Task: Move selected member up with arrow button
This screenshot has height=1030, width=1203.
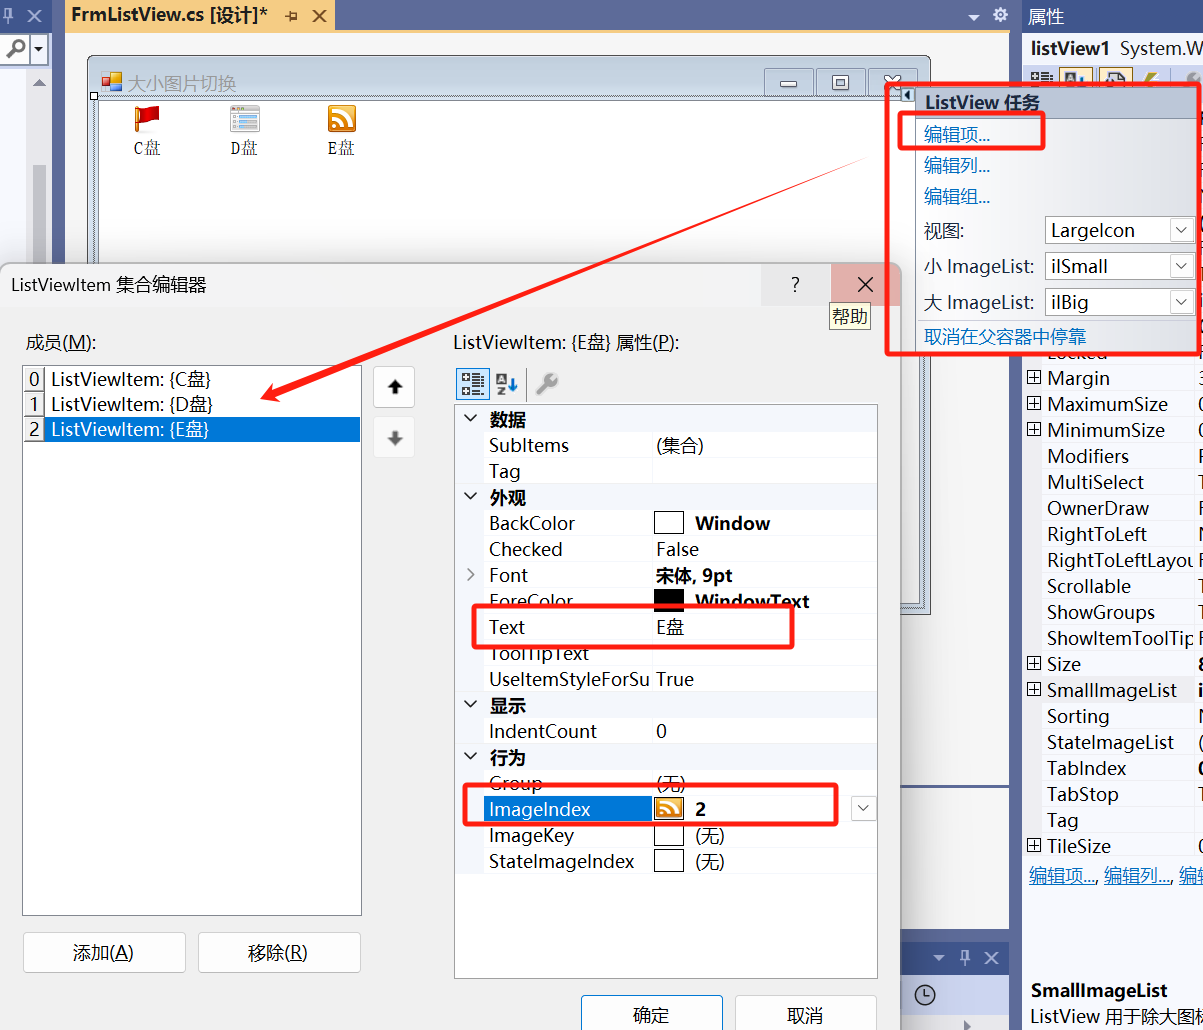Action: click(395, 387)
